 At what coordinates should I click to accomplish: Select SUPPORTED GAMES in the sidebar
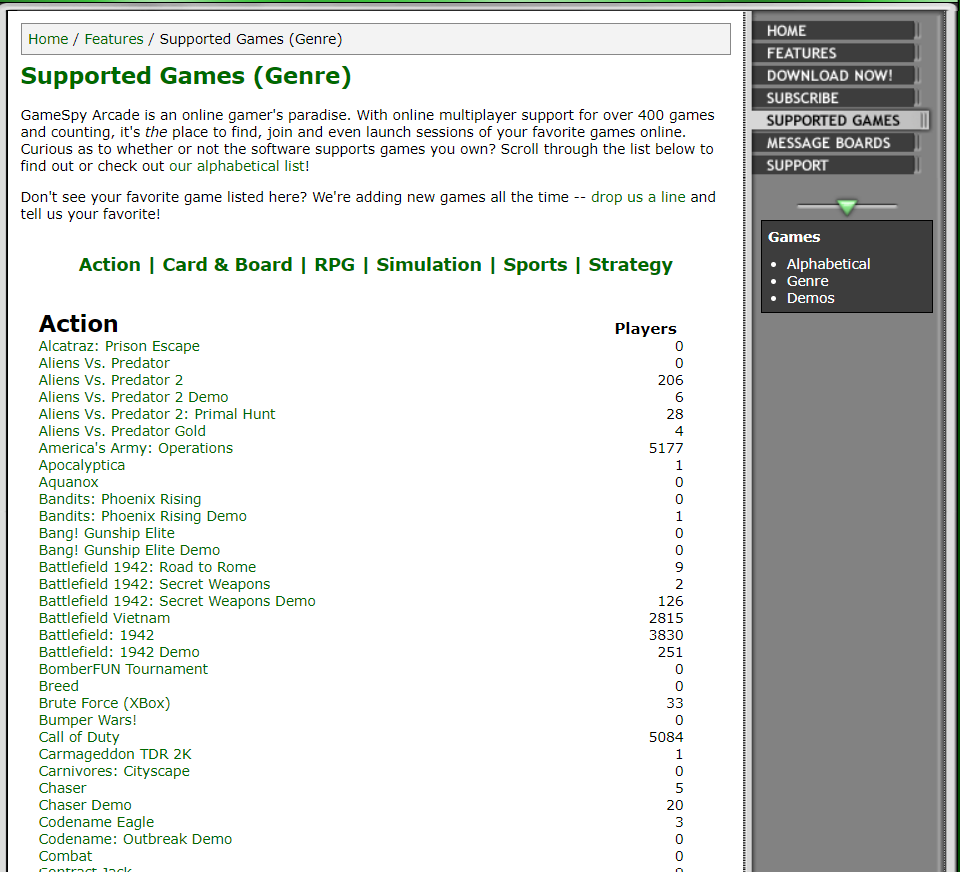pyautogui.click(x=840, y=120)
